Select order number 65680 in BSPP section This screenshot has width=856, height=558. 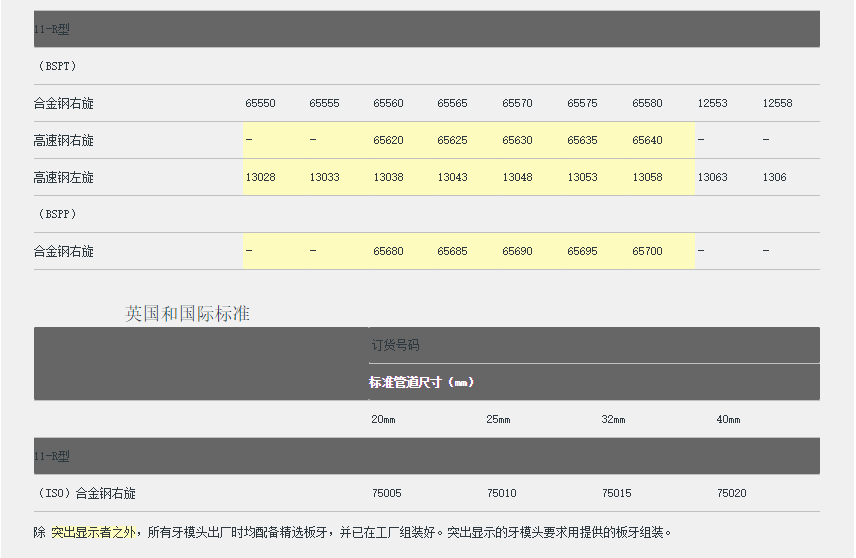tap(388, 252)
